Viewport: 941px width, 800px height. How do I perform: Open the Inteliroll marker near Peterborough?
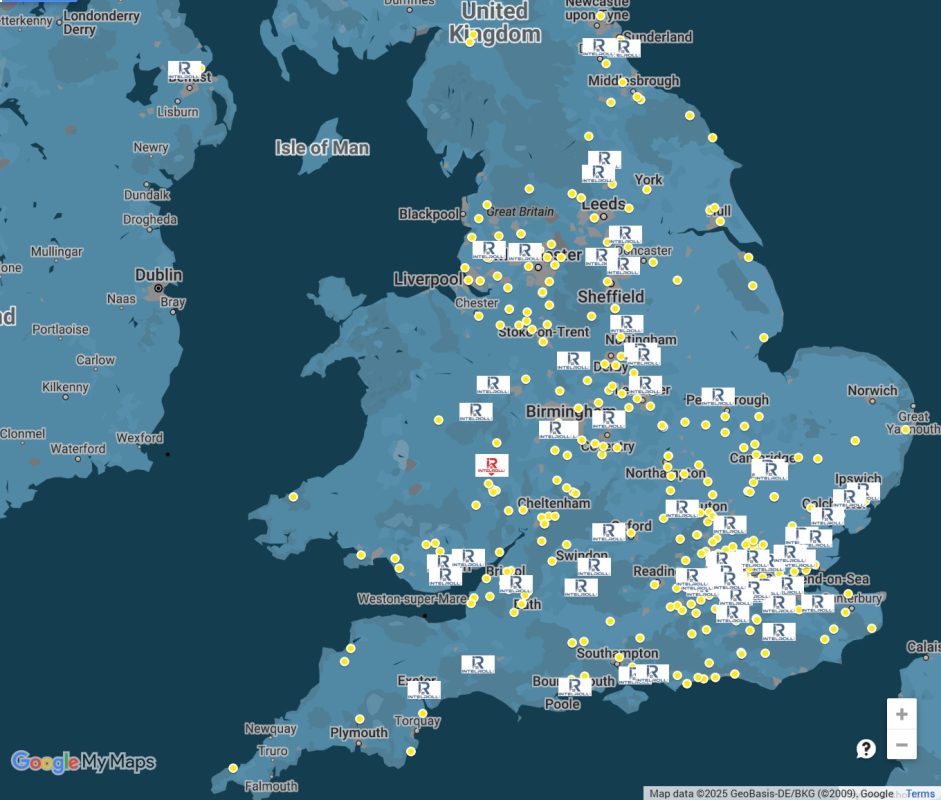click(718, 397)
